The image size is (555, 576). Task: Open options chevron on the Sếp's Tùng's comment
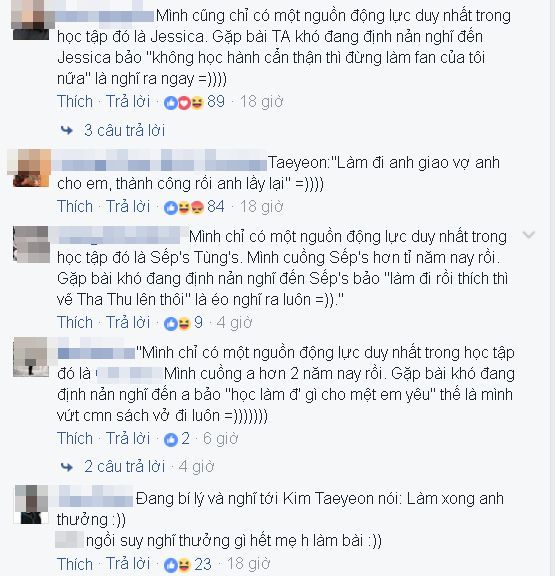coord(528,234)
